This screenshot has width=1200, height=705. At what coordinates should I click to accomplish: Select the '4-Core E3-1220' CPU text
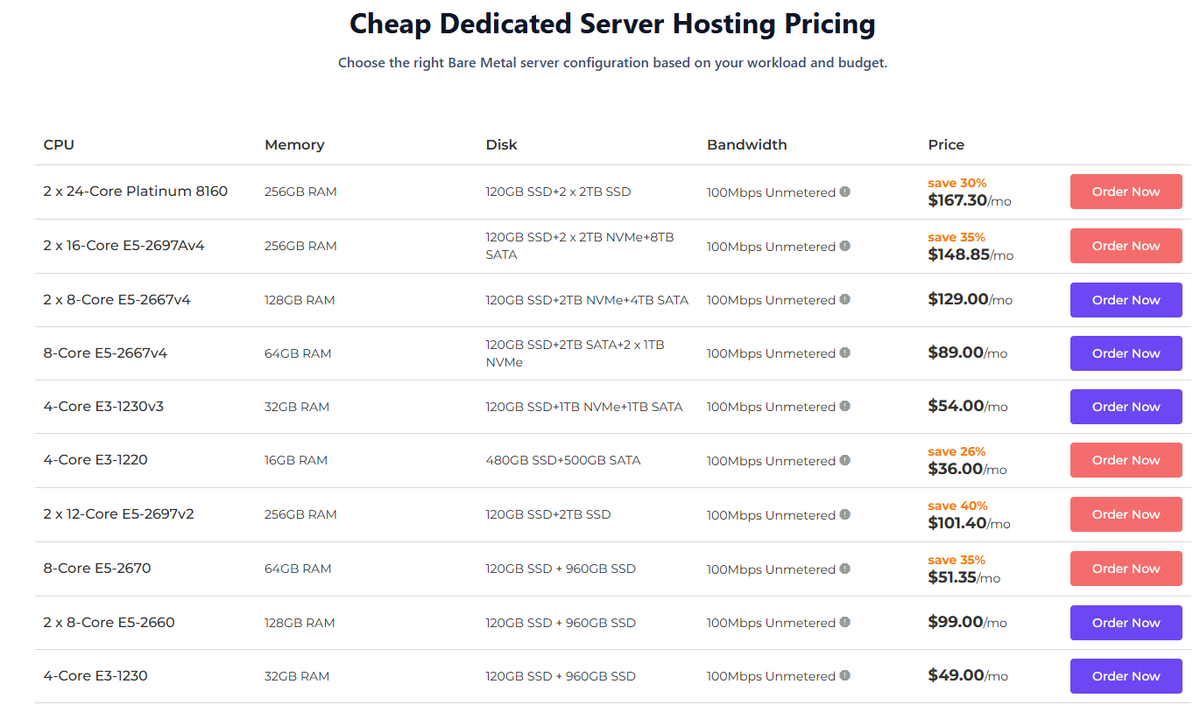[x=95, y=460]
